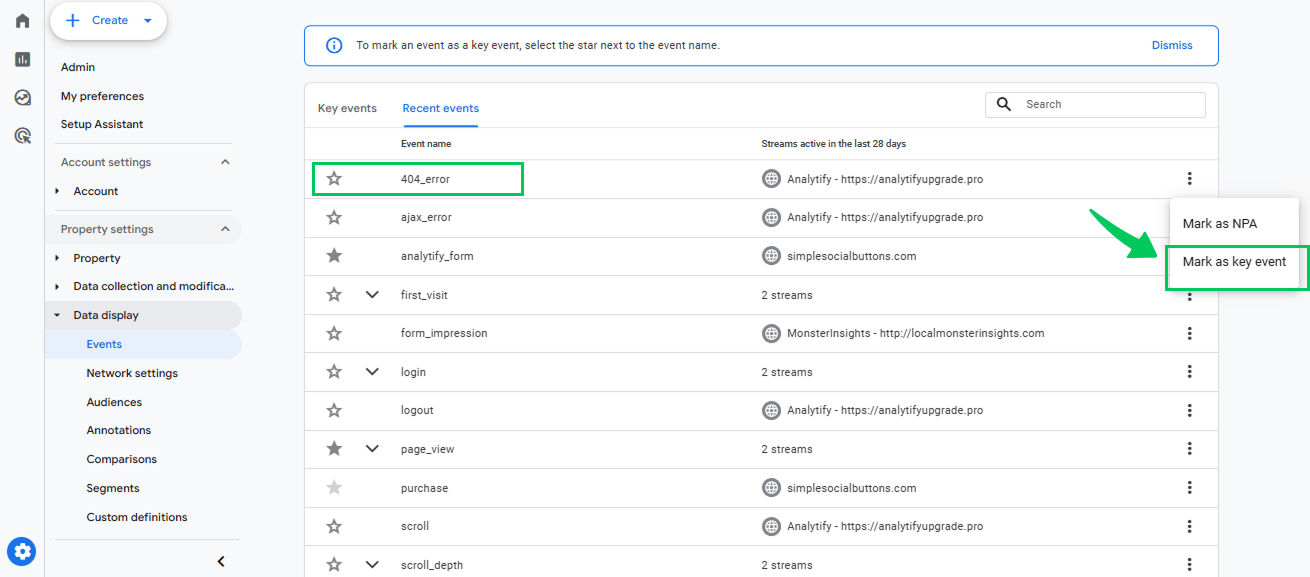The height and width of the screenshot is (577, 1310).
Task: Toggle the star for logout event
Action: tap(334, 410)
